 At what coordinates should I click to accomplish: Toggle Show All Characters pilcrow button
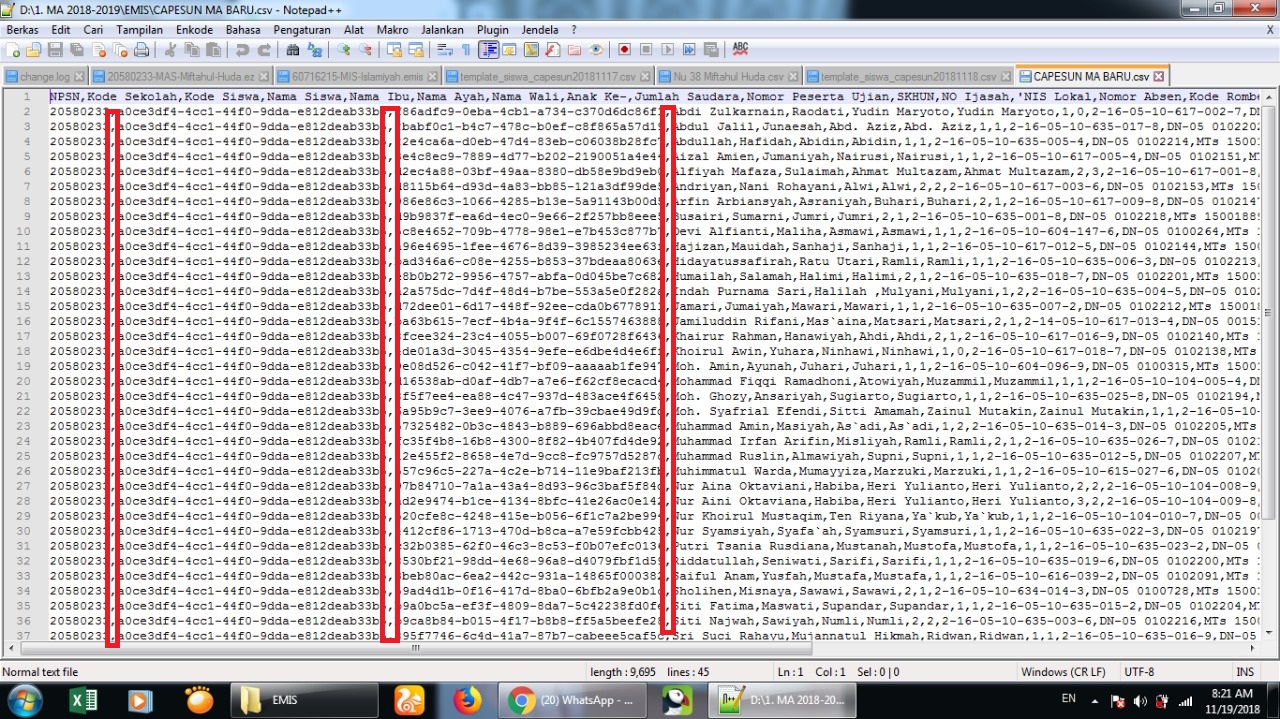[466, 50]
